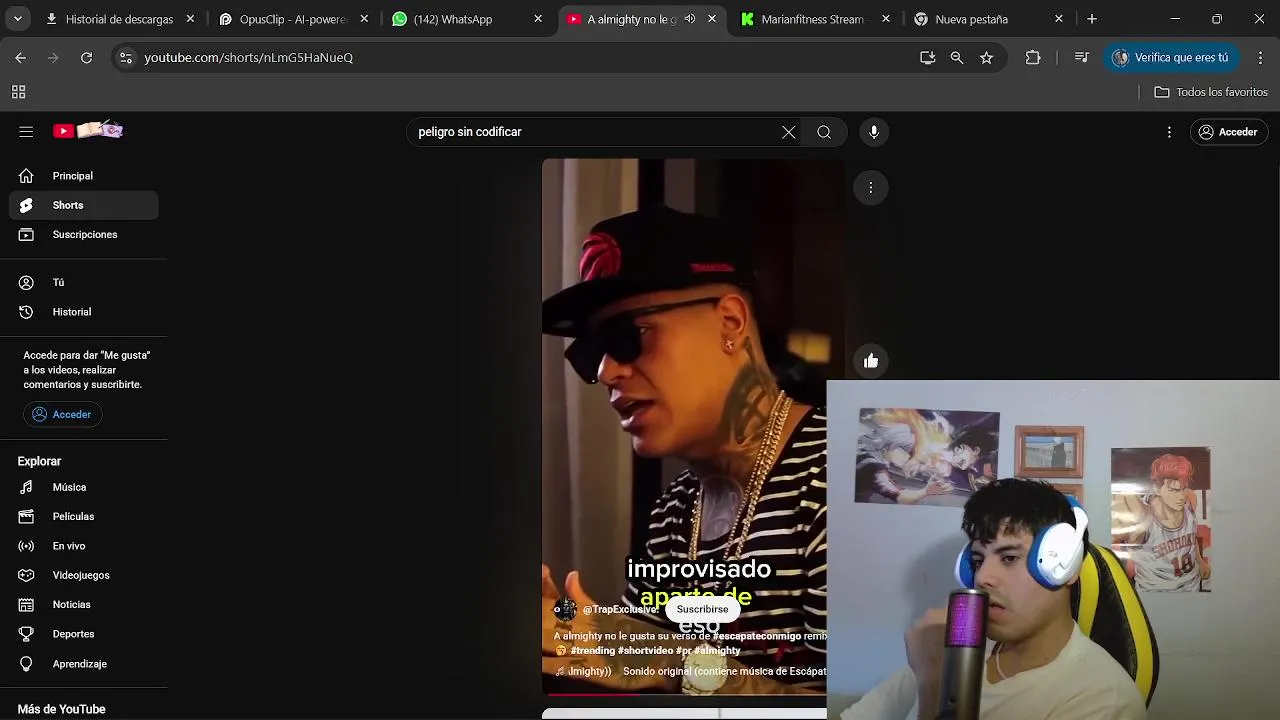The height and width of the screenshot is (720, 1280).
Task: Open 'Todos los favoritos' folder
Action: (1210, 92)
